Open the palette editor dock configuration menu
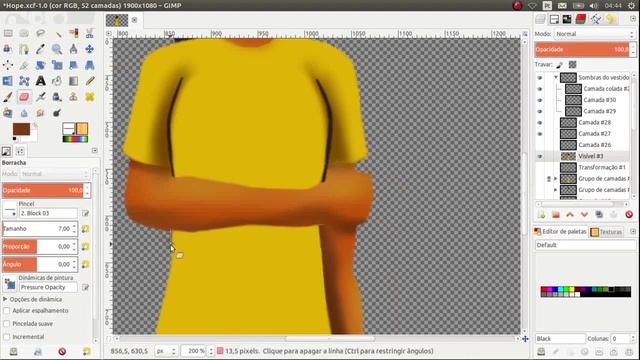640x360 pixels. 633,231
